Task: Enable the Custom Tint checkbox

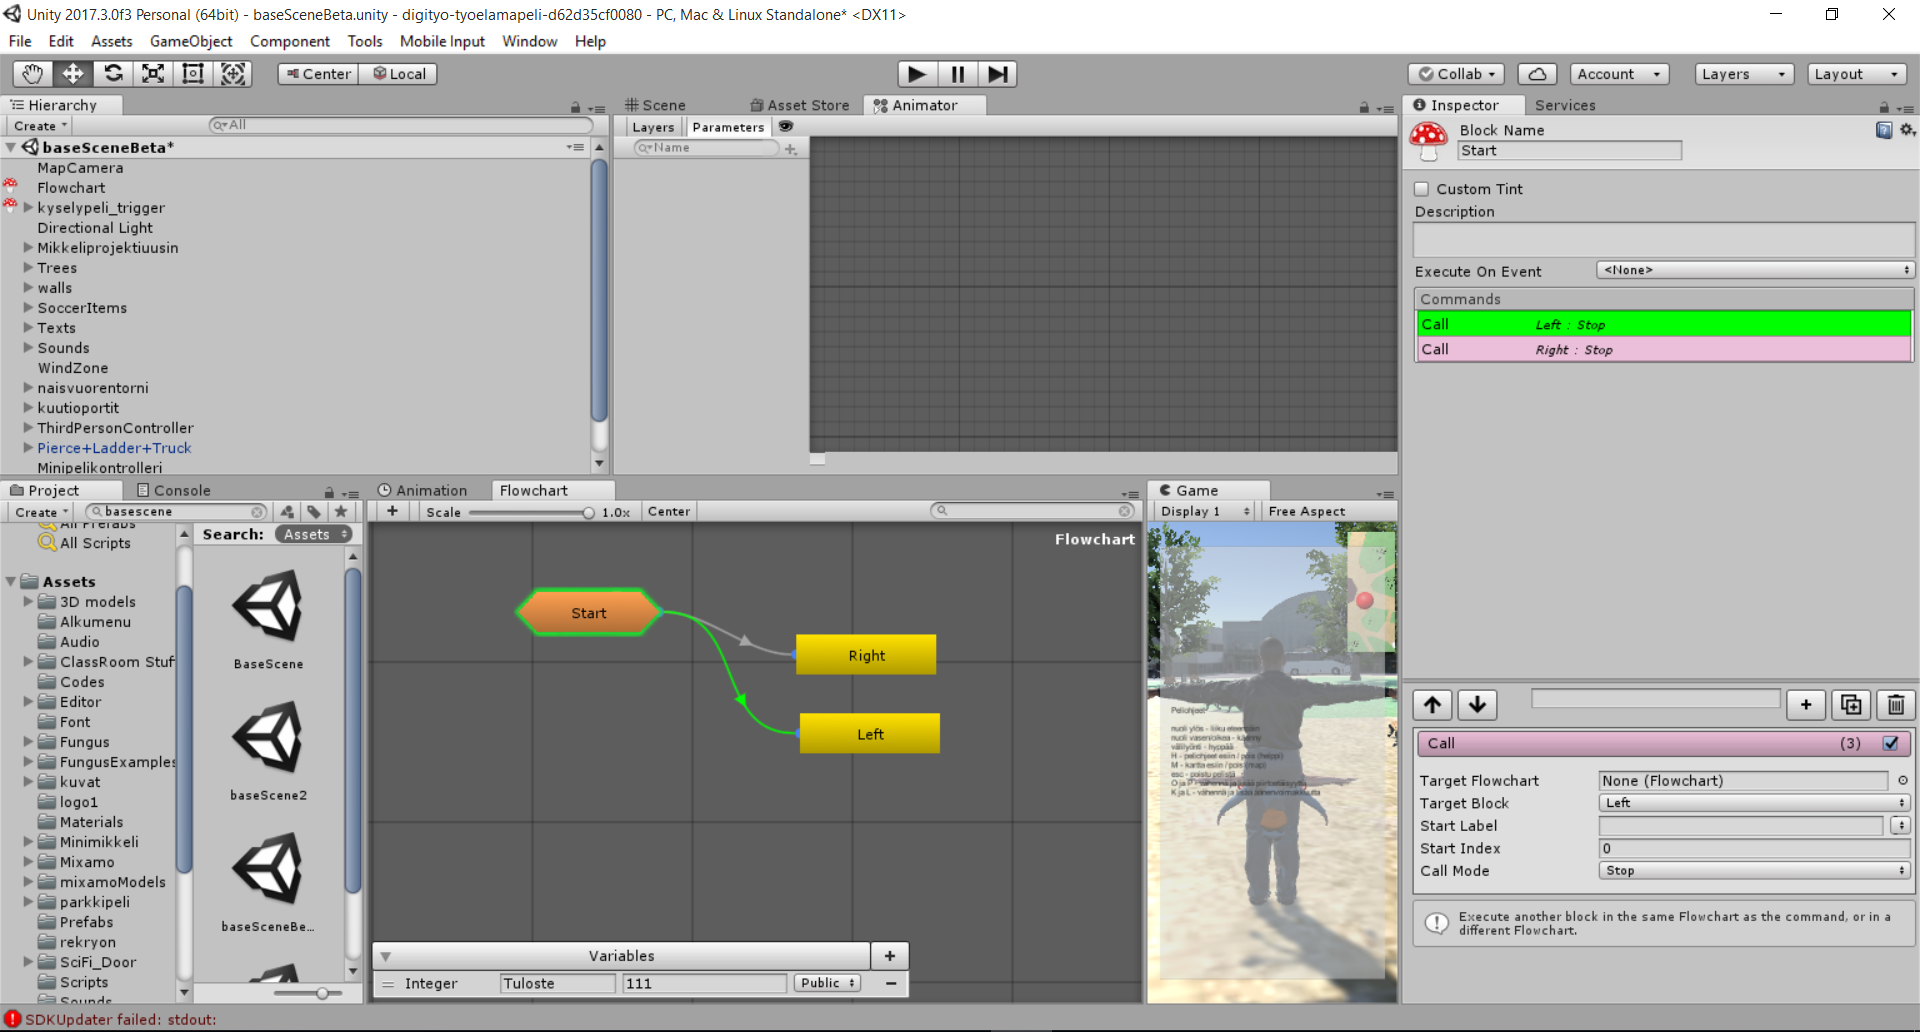Action: [1422, 189]
